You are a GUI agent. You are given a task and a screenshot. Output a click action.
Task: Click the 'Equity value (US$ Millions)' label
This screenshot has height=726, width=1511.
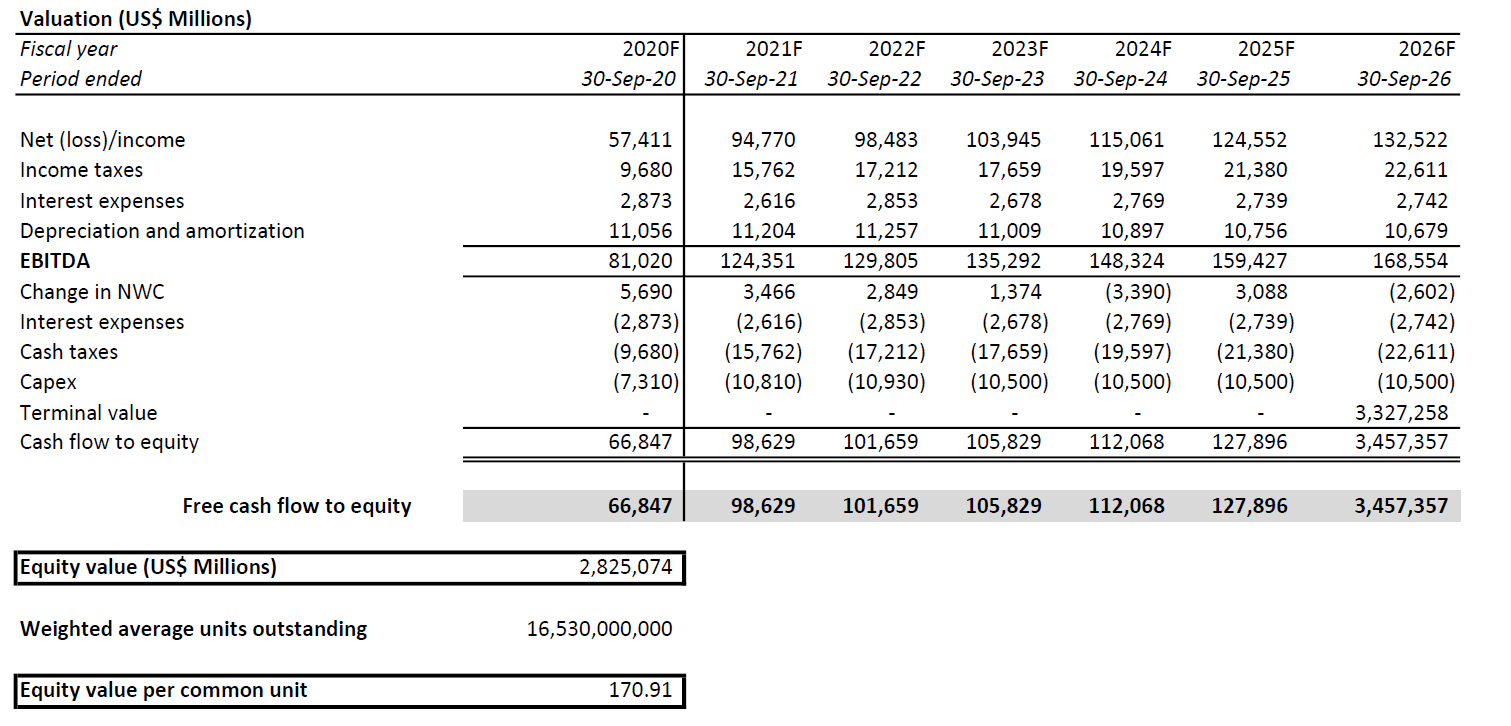click(149, 567)
